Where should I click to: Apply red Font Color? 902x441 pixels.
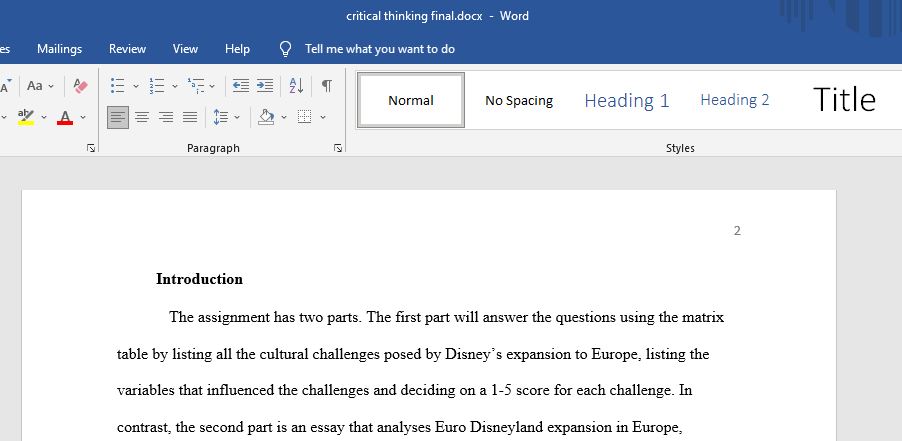coord(65,118)
